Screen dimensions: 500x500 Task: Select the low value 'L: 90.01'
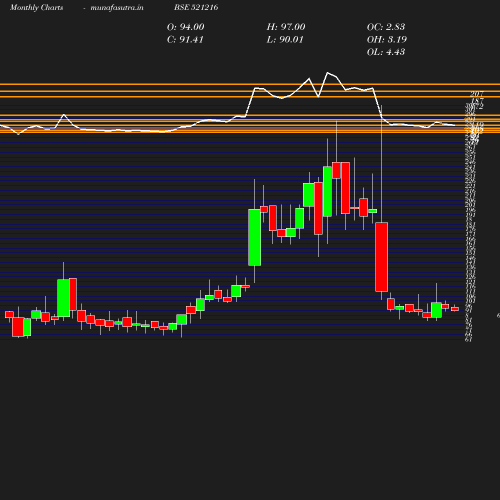[285, 39]
